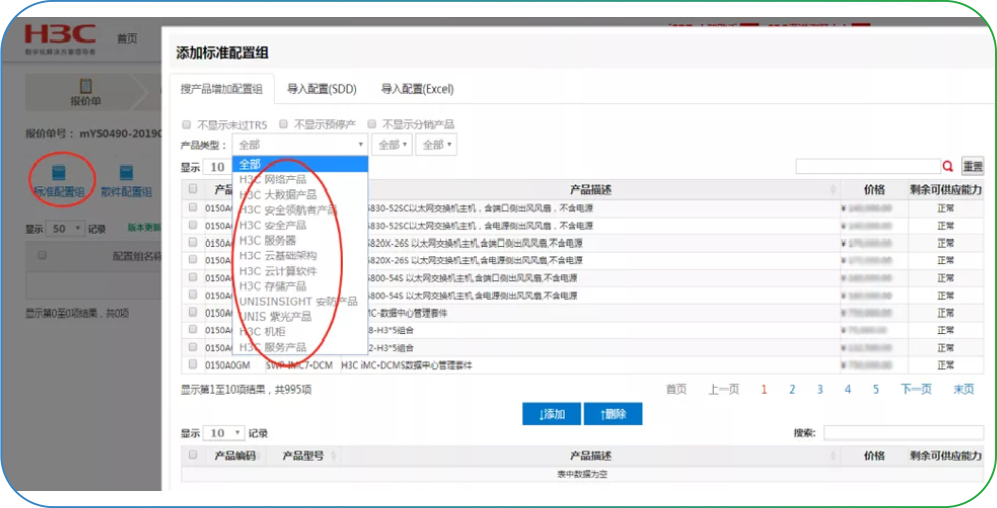The width and height of the screenshot is (997, 508).
Task: Go to page 2 in pagination
Action: coord(792,390)
